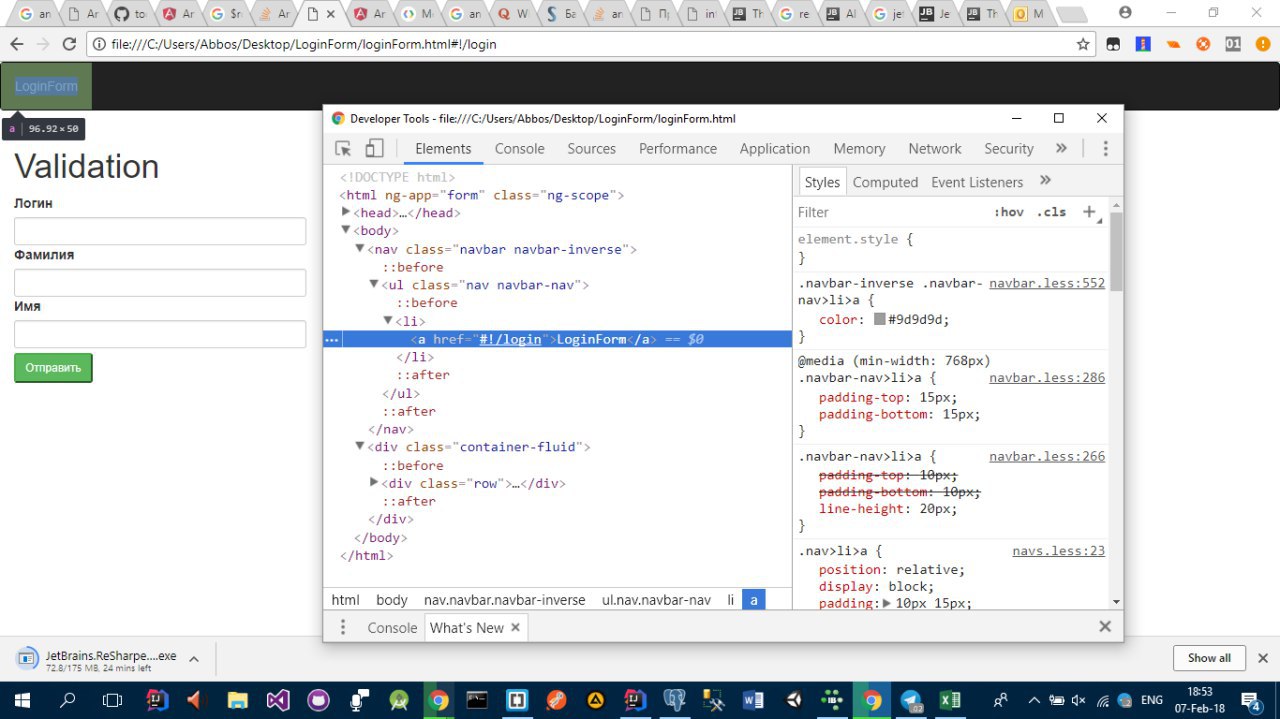This screenshot has width=1280, height=719.
Task: Click the new style rule plus icon
Action: click(x=1089, y=212)
